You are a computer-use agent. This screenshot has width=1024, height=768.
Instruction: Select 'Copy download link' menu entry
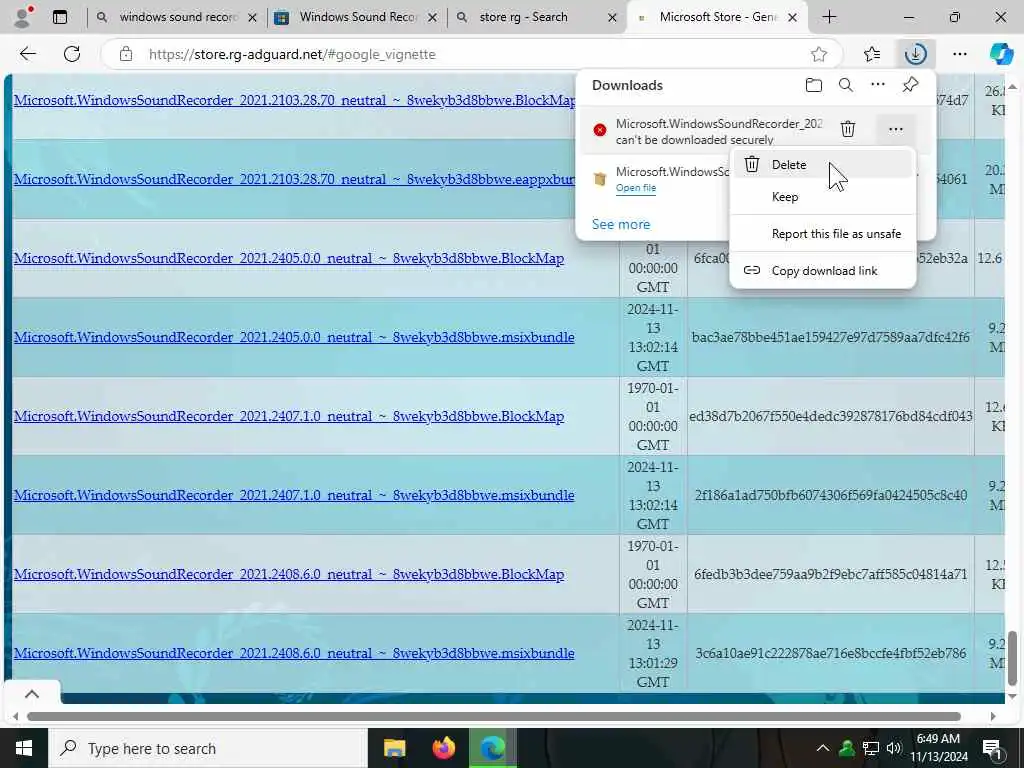[823, 270]
